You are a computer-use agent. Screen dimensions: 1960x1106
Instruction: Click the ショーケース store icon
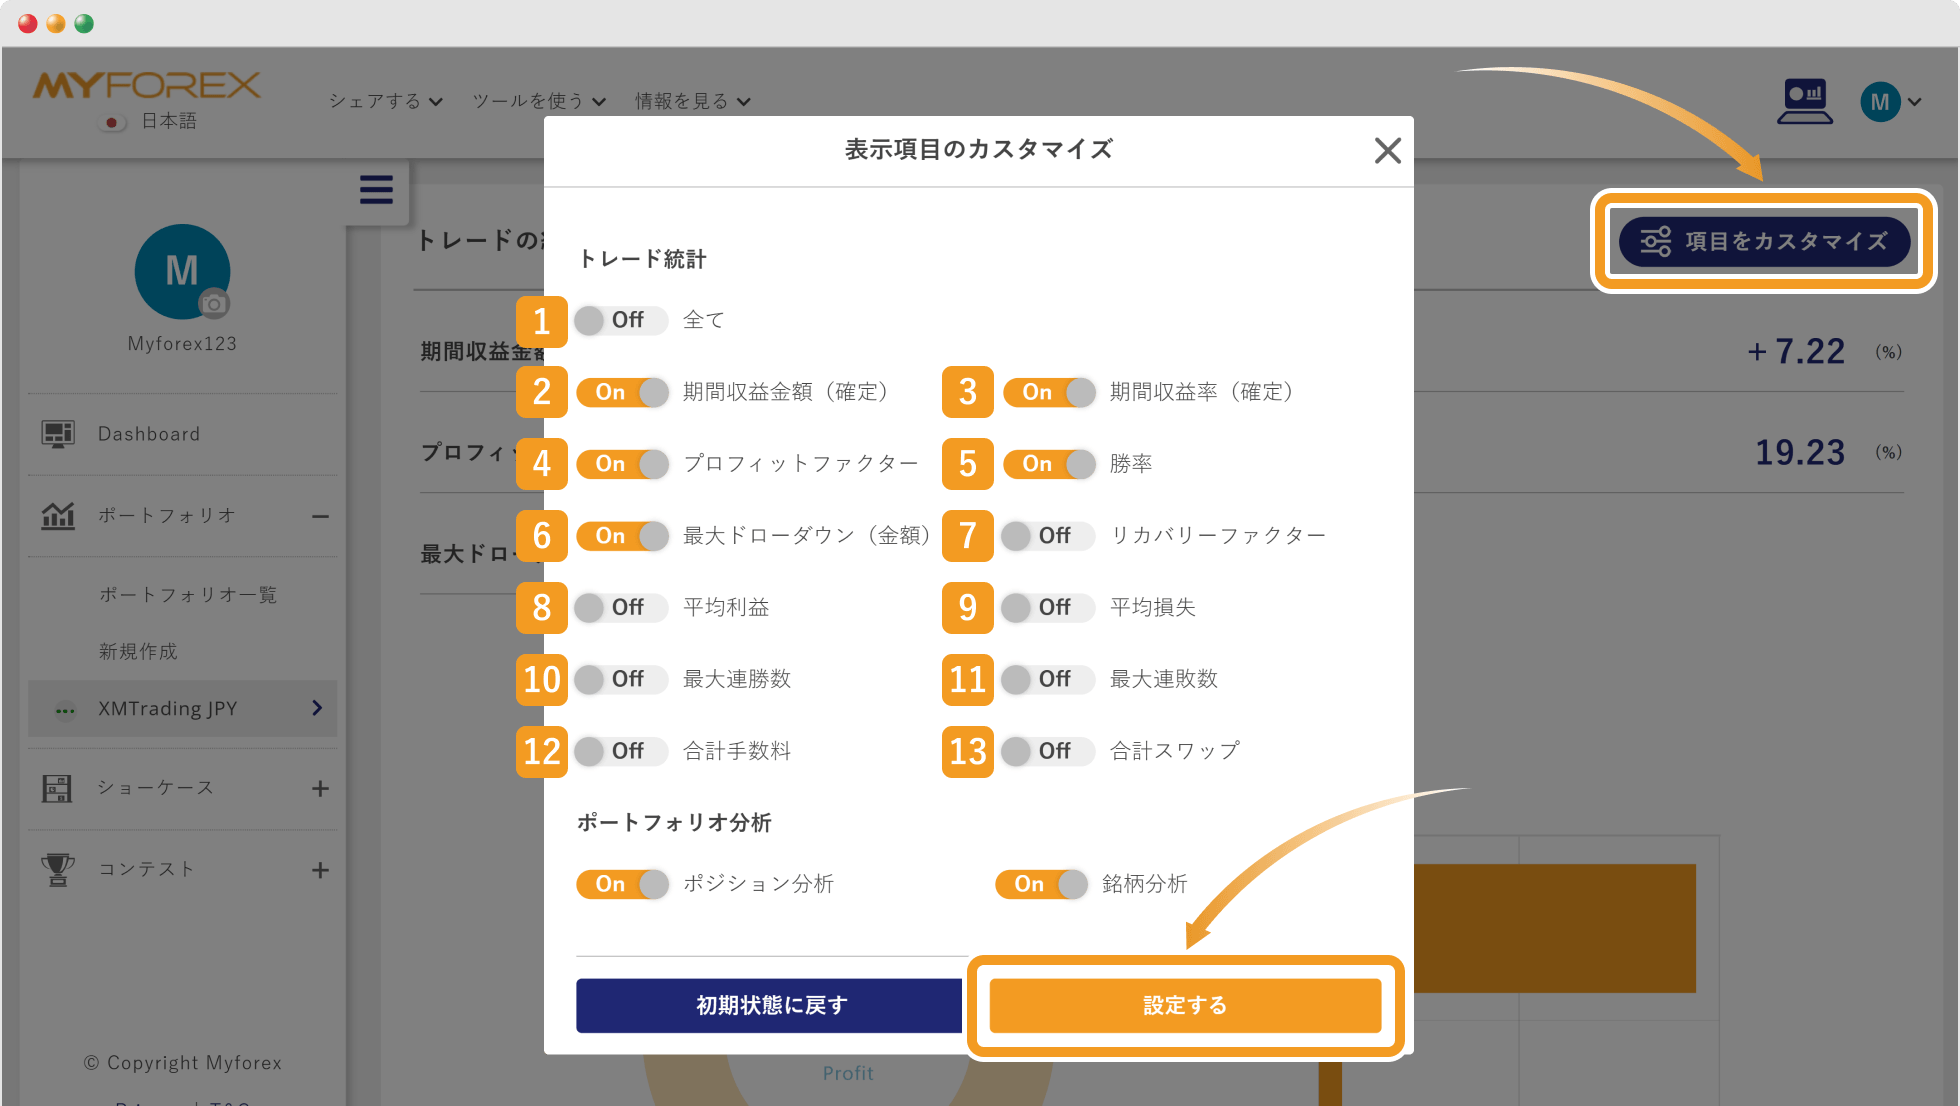click(x=57, y=788)
